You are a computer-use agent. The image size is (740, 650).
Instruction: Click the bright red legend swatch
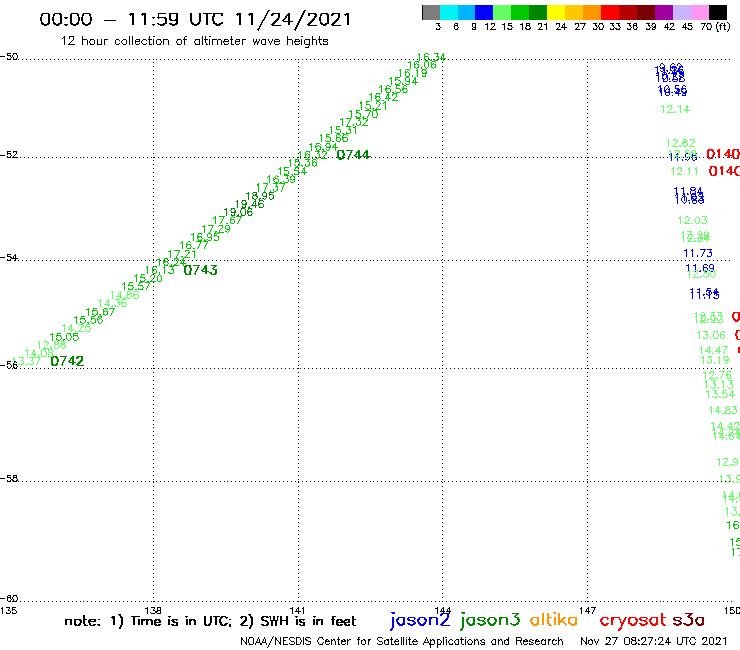point(610,12)
